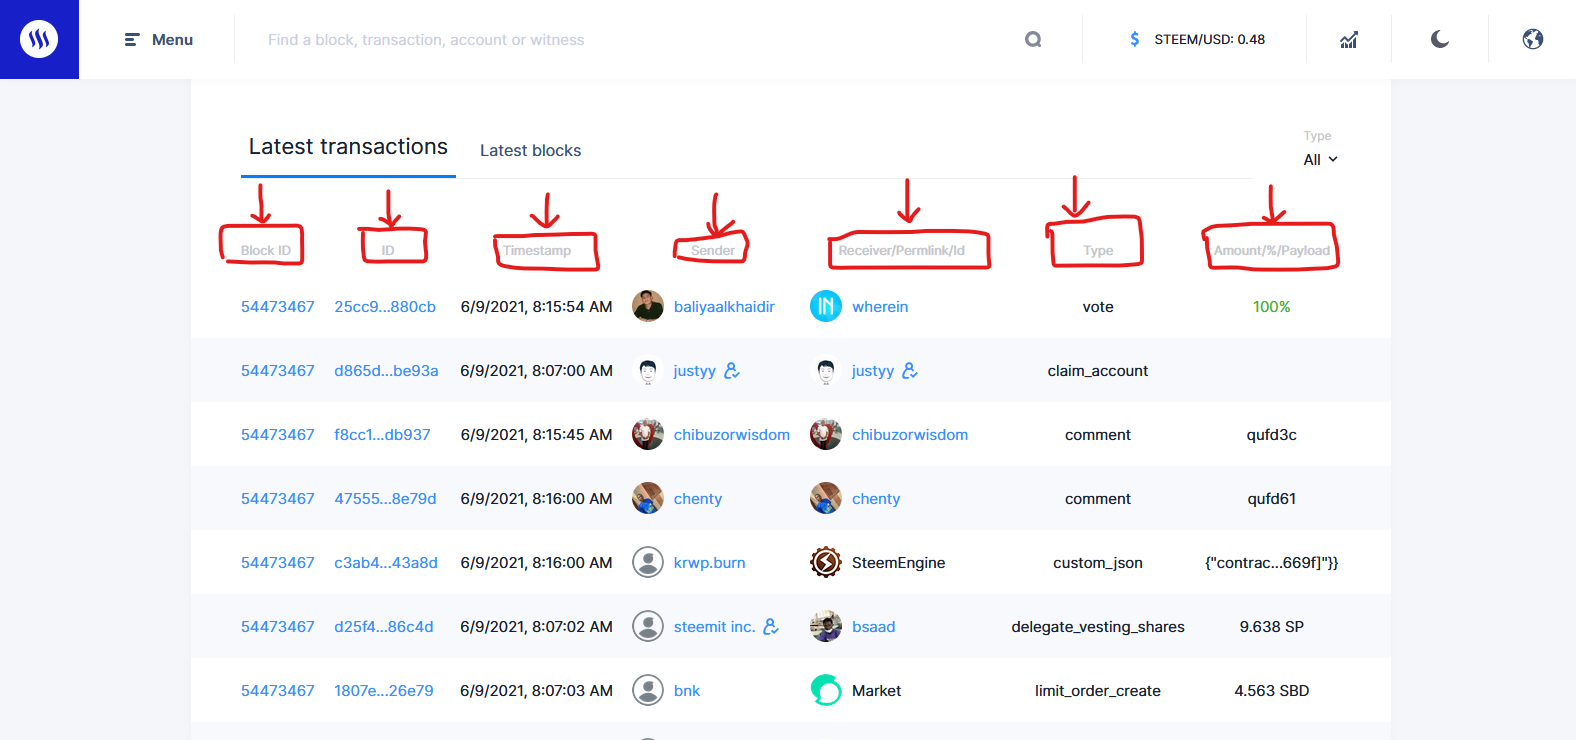
Task: Open the justyy link in the Receiver column
Action: (x=873, y=371)
